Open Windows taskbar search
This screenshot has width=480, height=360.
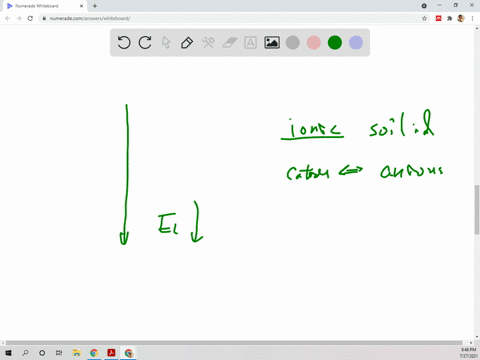pos(25,353)
